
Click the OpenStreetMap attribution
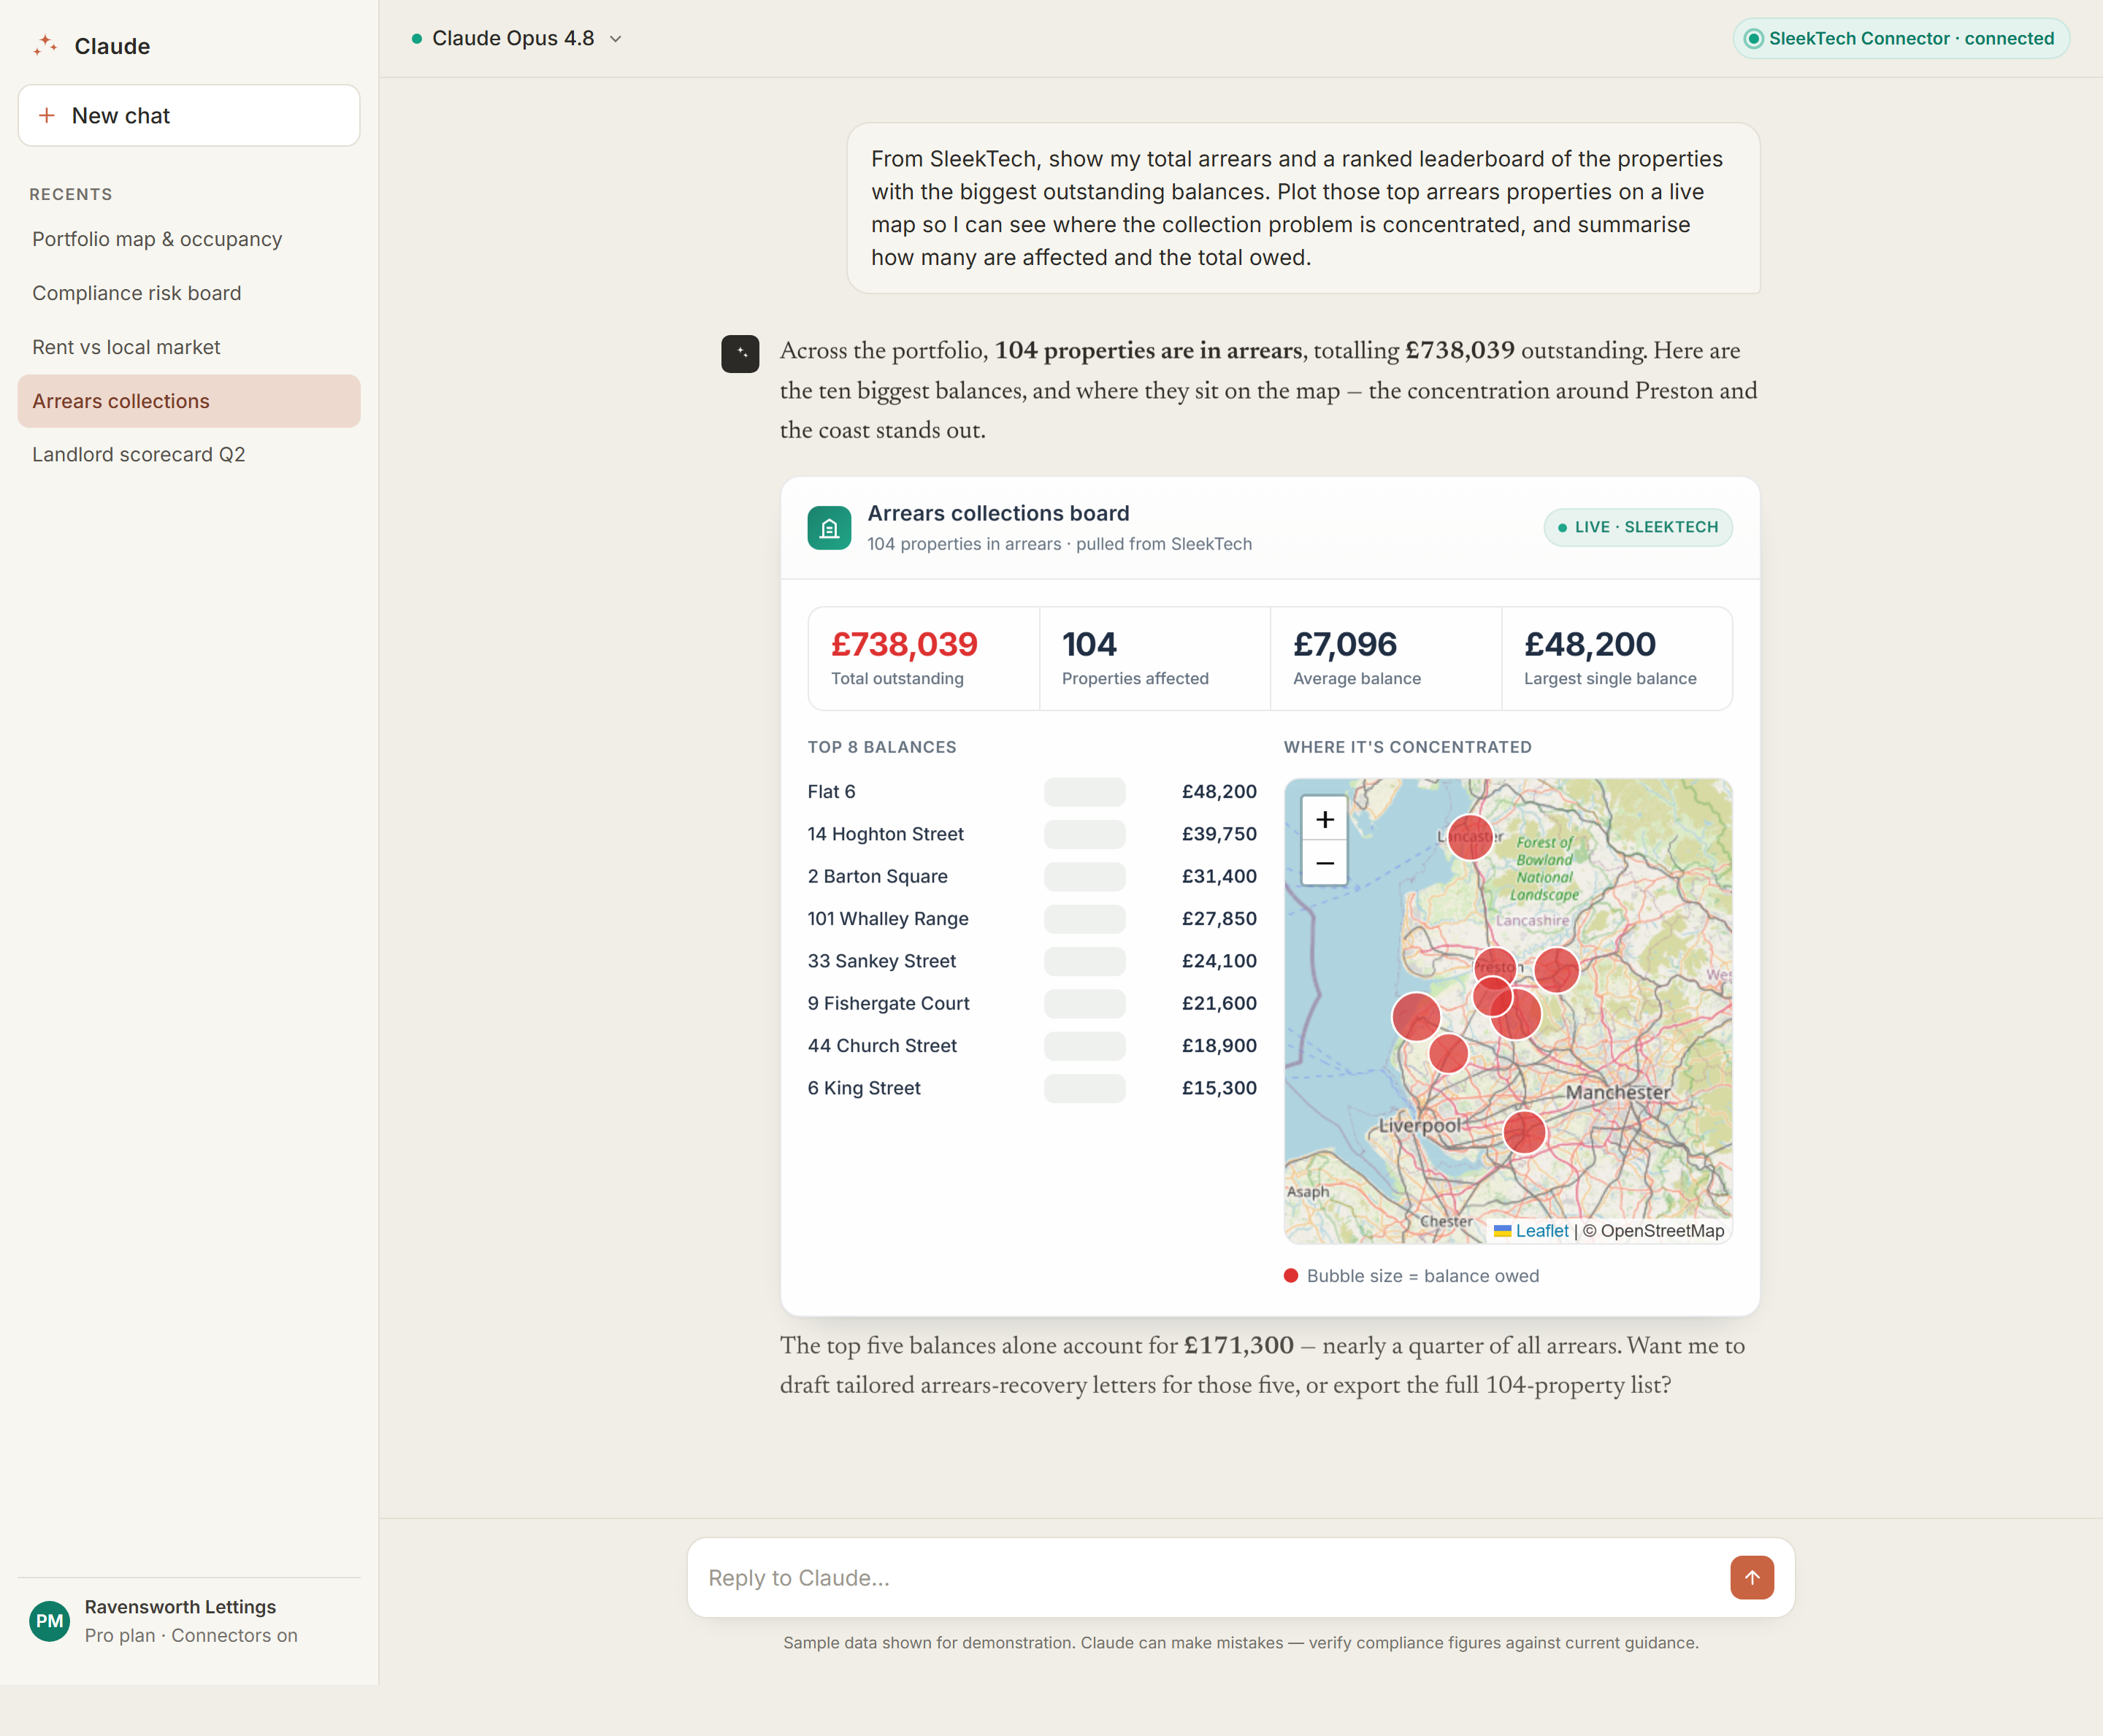(1653, 1231)
